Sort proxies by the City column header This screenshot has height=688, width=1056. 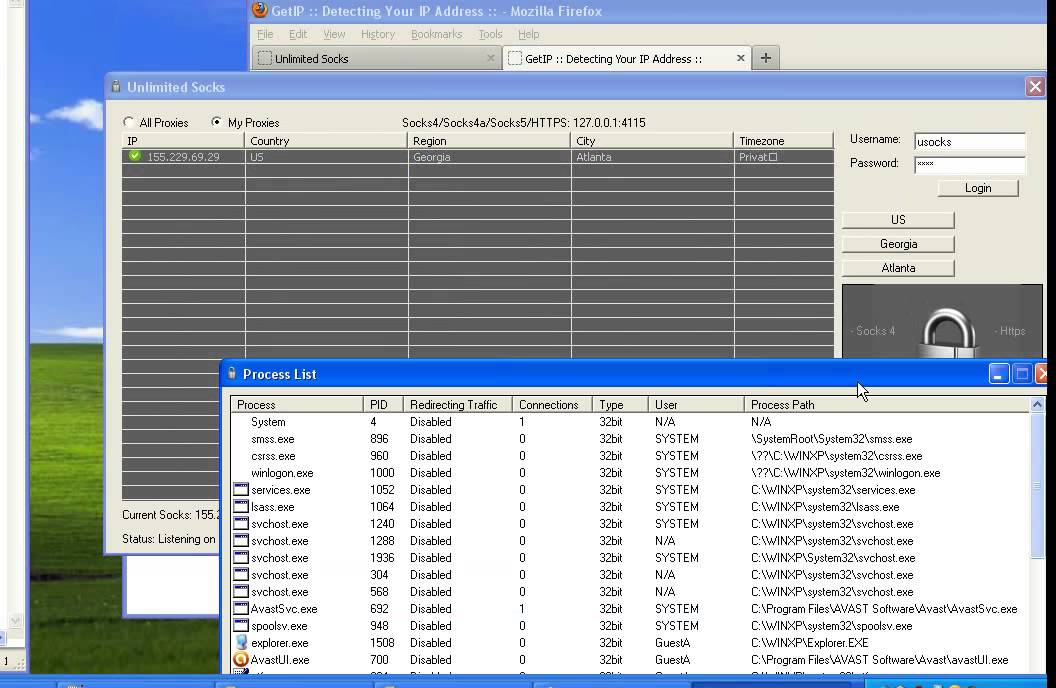click(652, 141)
